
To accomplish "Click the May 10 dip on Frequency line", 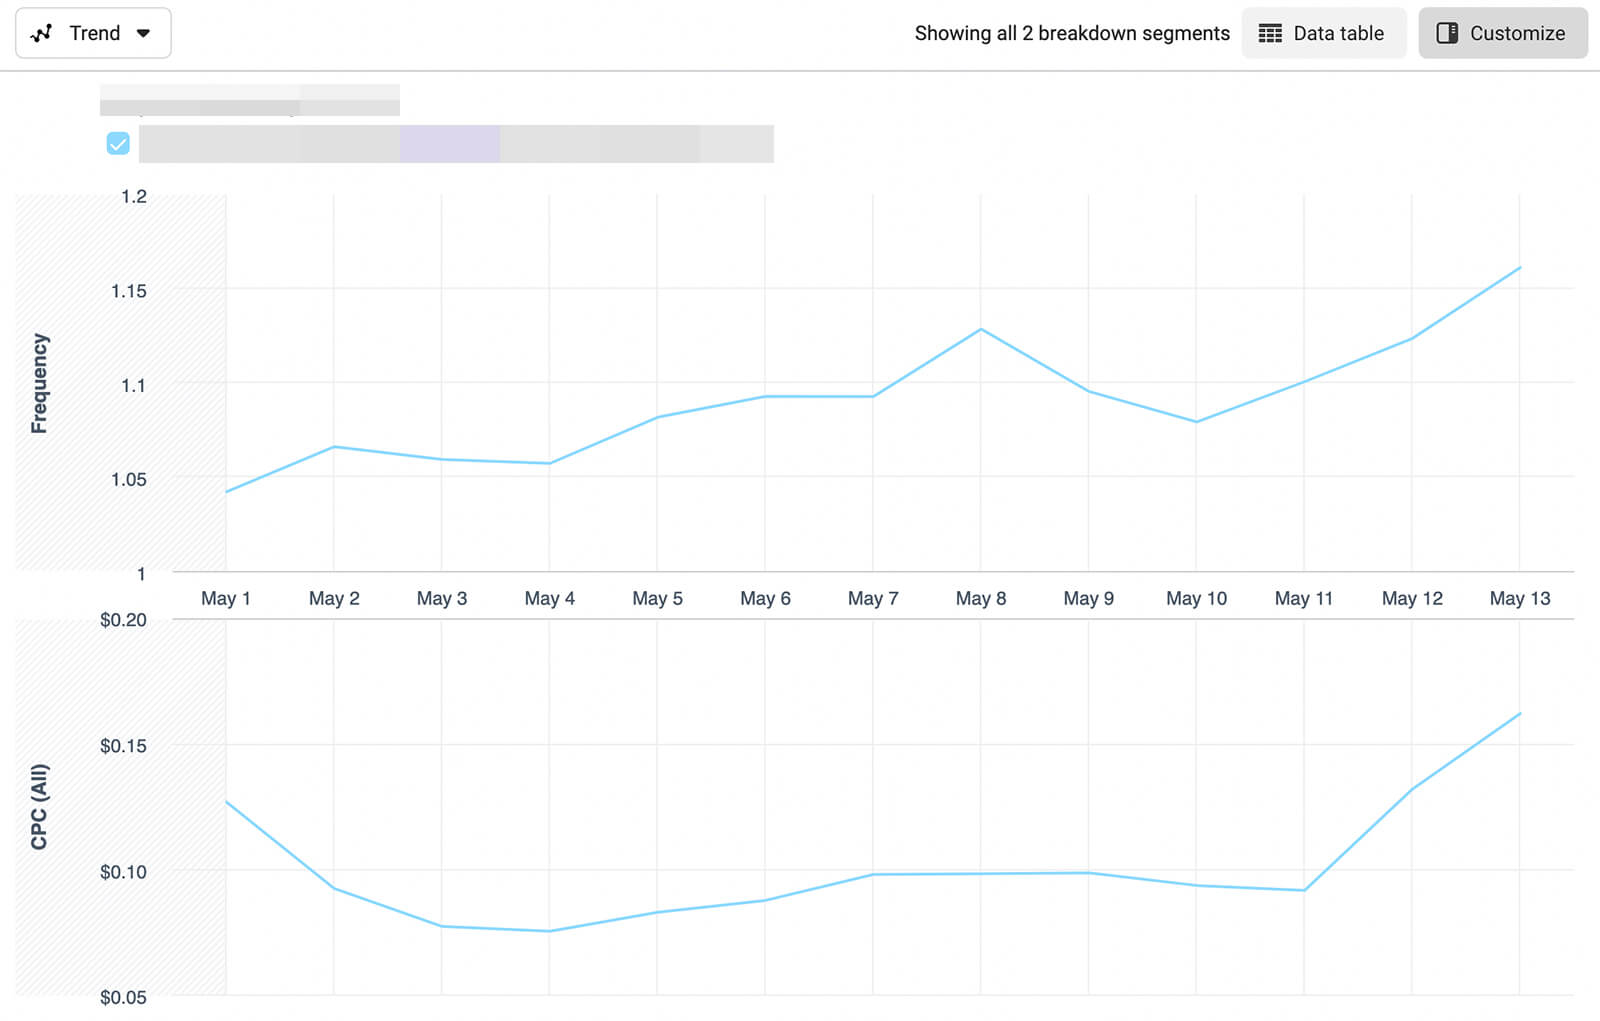I will pos(1196,421).
